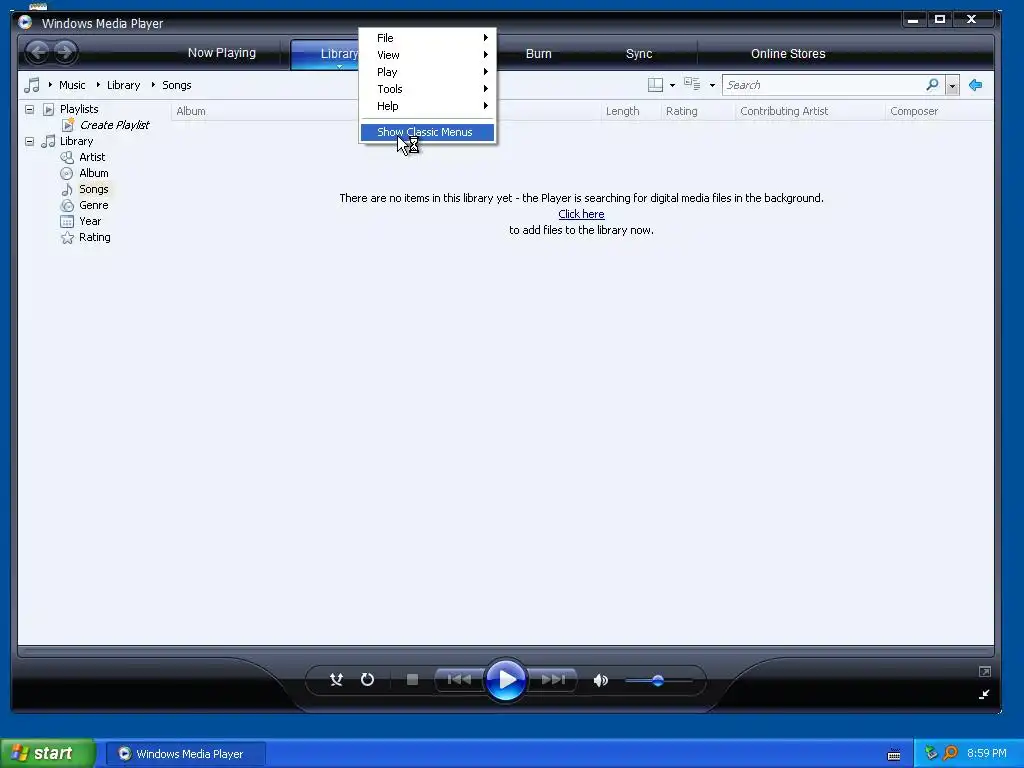Sort by the Length column header
Image resolution: width=1024 pixels, height=768 pixels.
[622, 111]
